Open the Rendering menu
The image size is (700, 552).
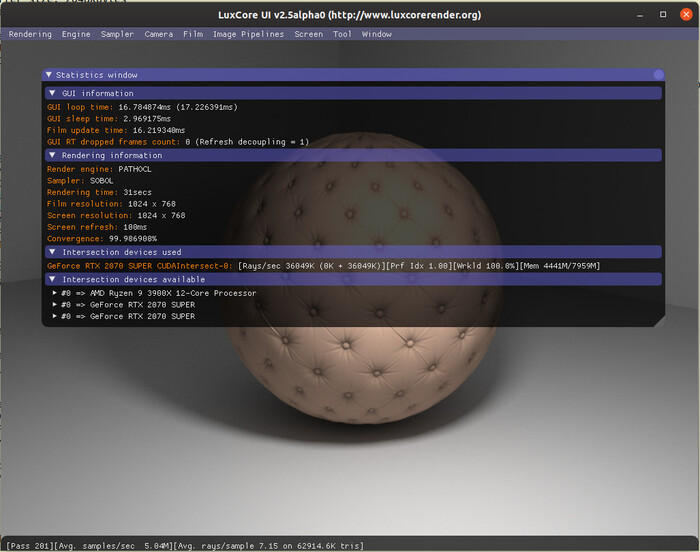point(30,34)
